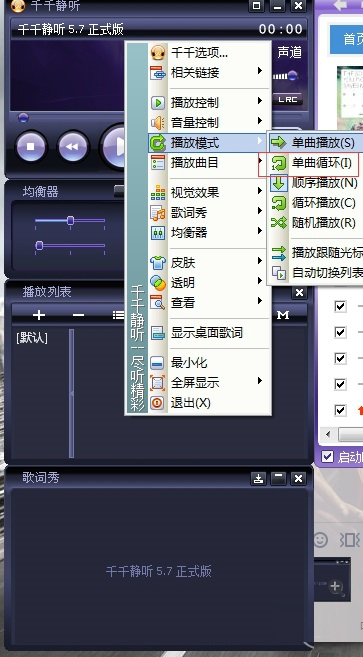The width and height of the screenshot is (363, 657).
Task: Click the playlist list-view icon
Action: click(x=119, y=315)
